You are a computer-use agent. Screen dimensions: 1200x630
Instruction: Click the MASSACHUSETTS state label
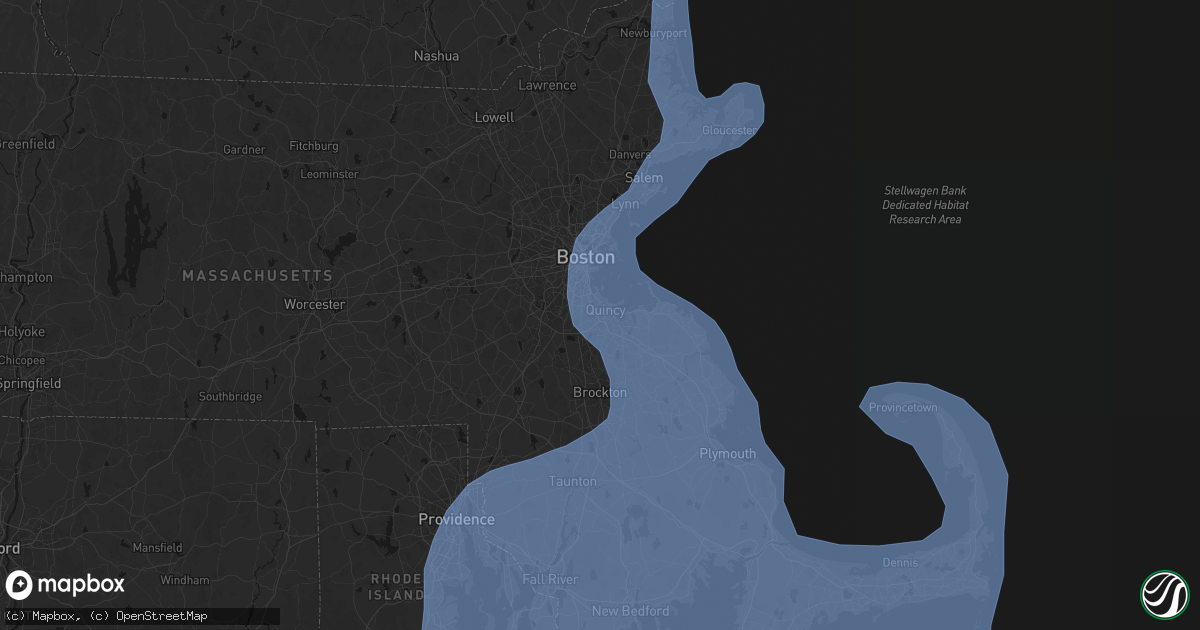click(257, 275)
